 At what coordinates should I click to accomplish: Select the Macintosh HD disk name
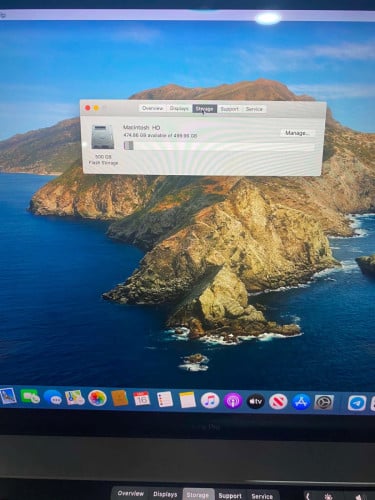pyautogui.click(x=142, y=127)
